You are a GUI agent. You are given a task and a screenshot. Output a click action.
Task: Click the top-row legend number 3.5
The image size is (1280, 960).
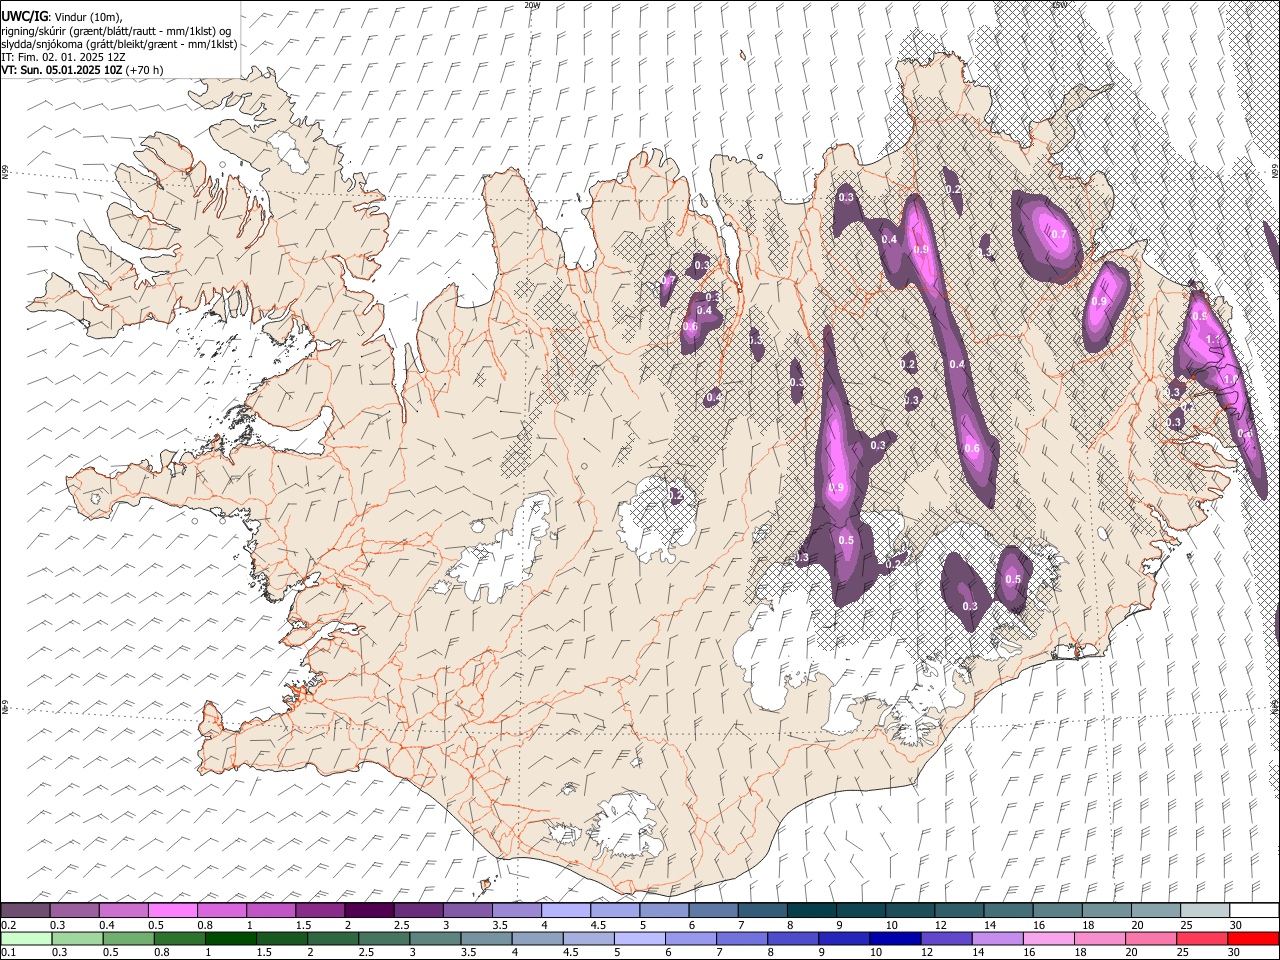[x=499, y=925]
